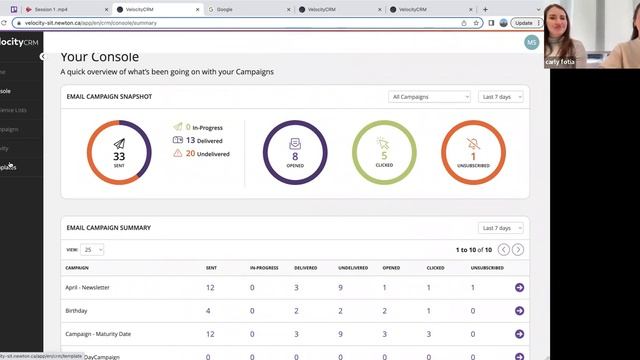Open a new browser tab

point(485,9)
